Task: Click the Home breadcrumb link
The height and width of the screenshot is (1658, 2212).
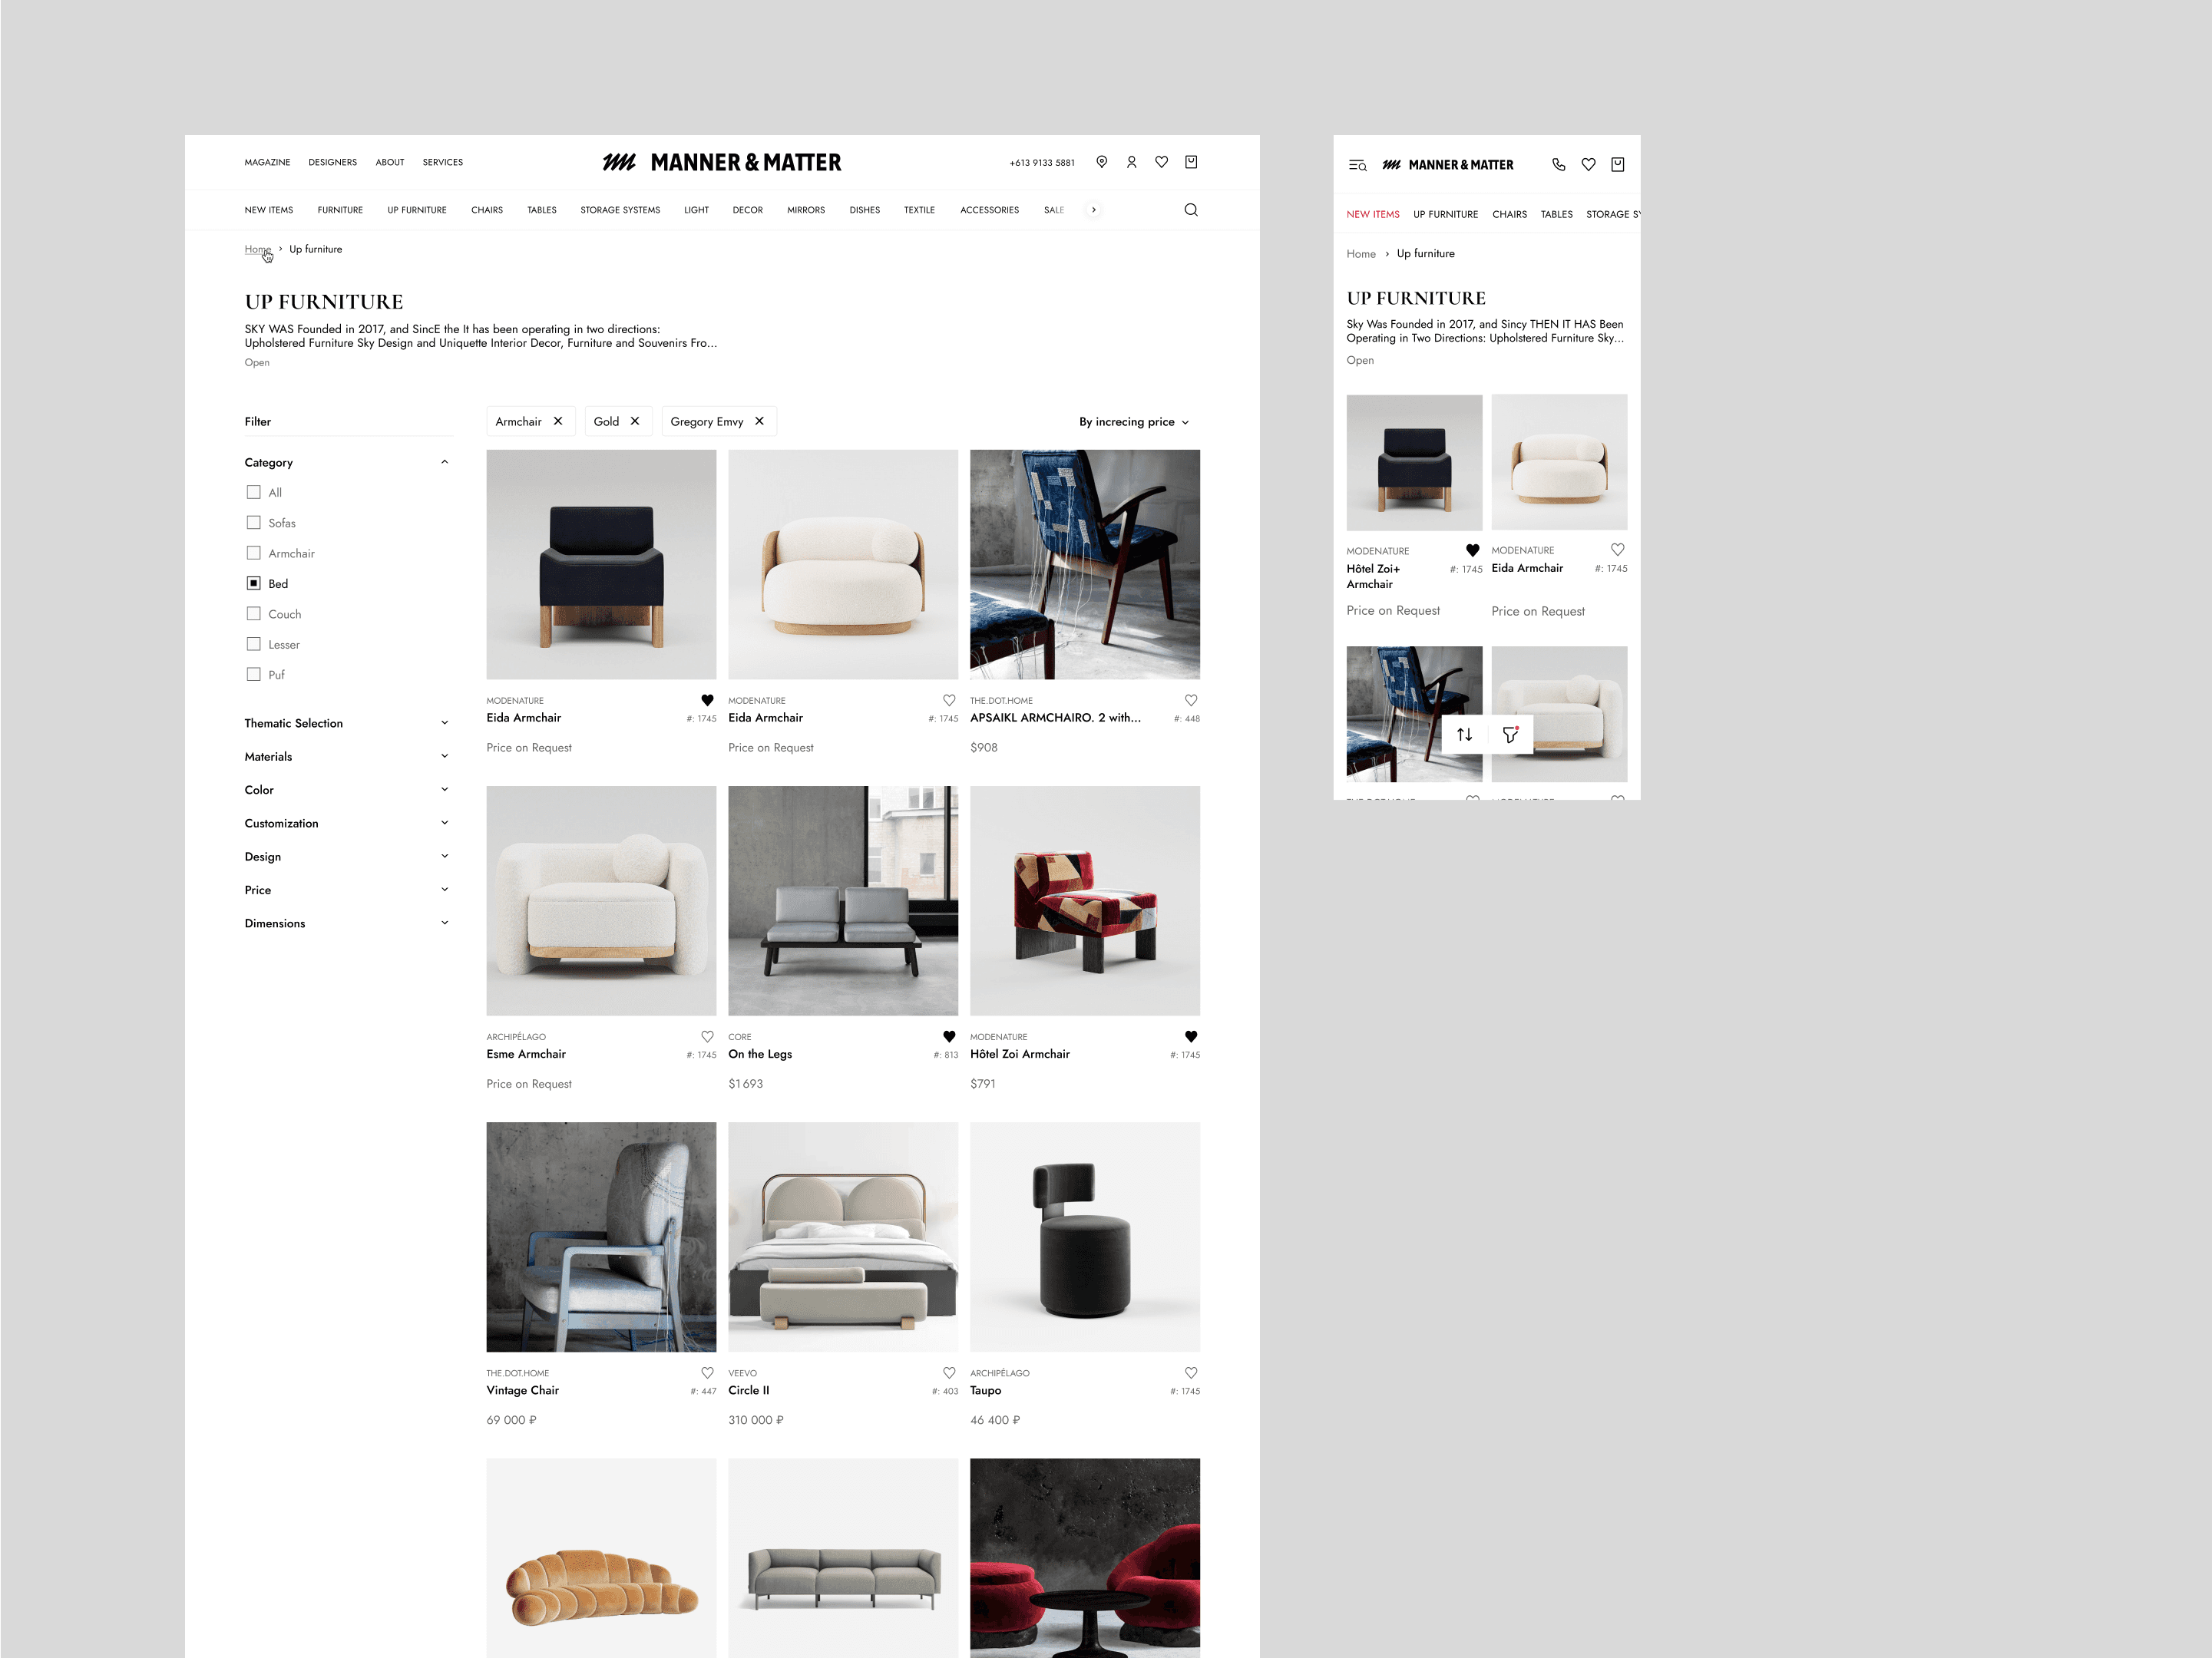Action: [x=257, y=249]
